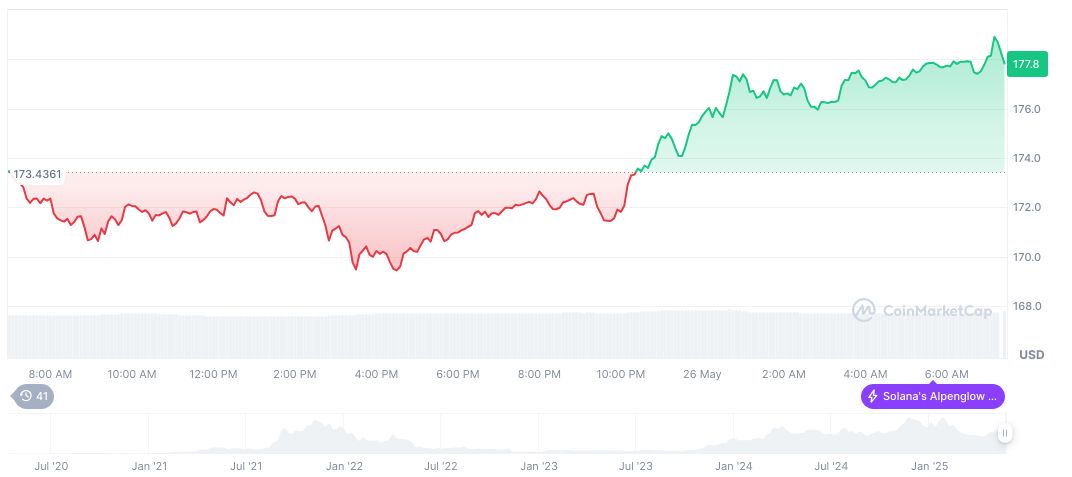Click the 41 events counter badge
The height and width of the screenshot is (477, 1072).
click(x=41, y=396)
